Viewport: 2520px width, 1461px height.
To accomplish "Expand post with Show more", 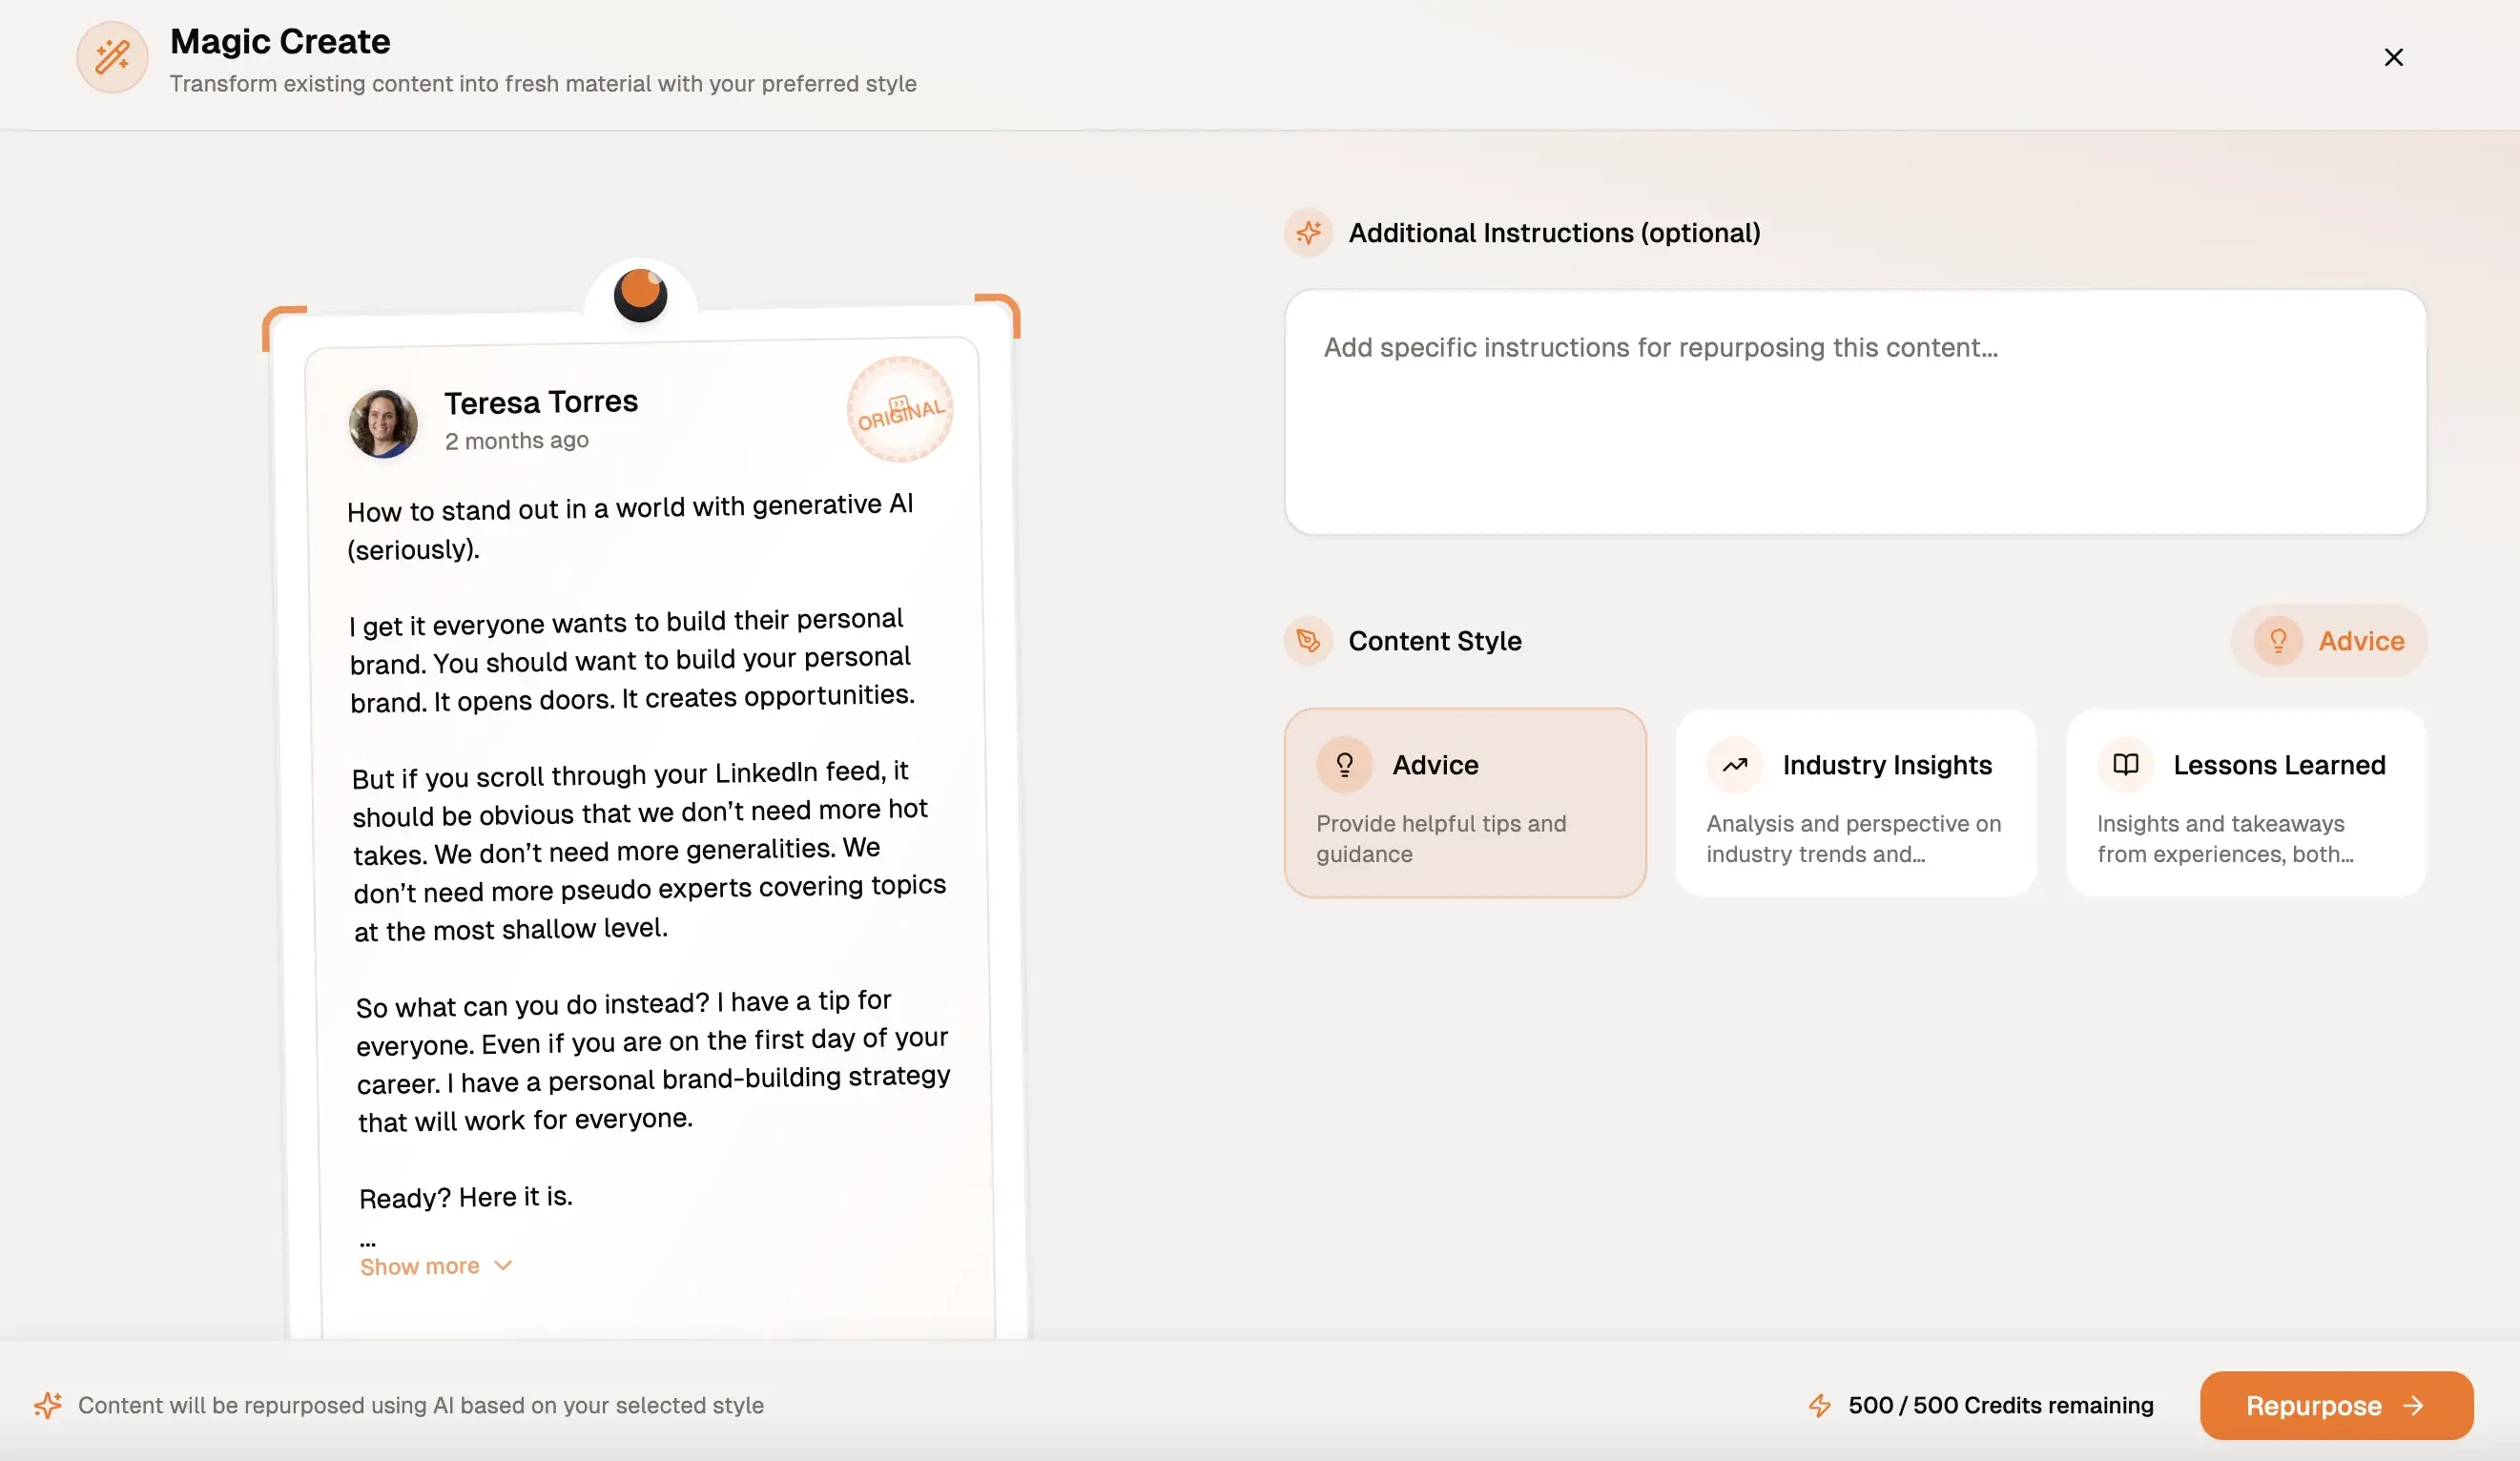I will pos(420,1266).
